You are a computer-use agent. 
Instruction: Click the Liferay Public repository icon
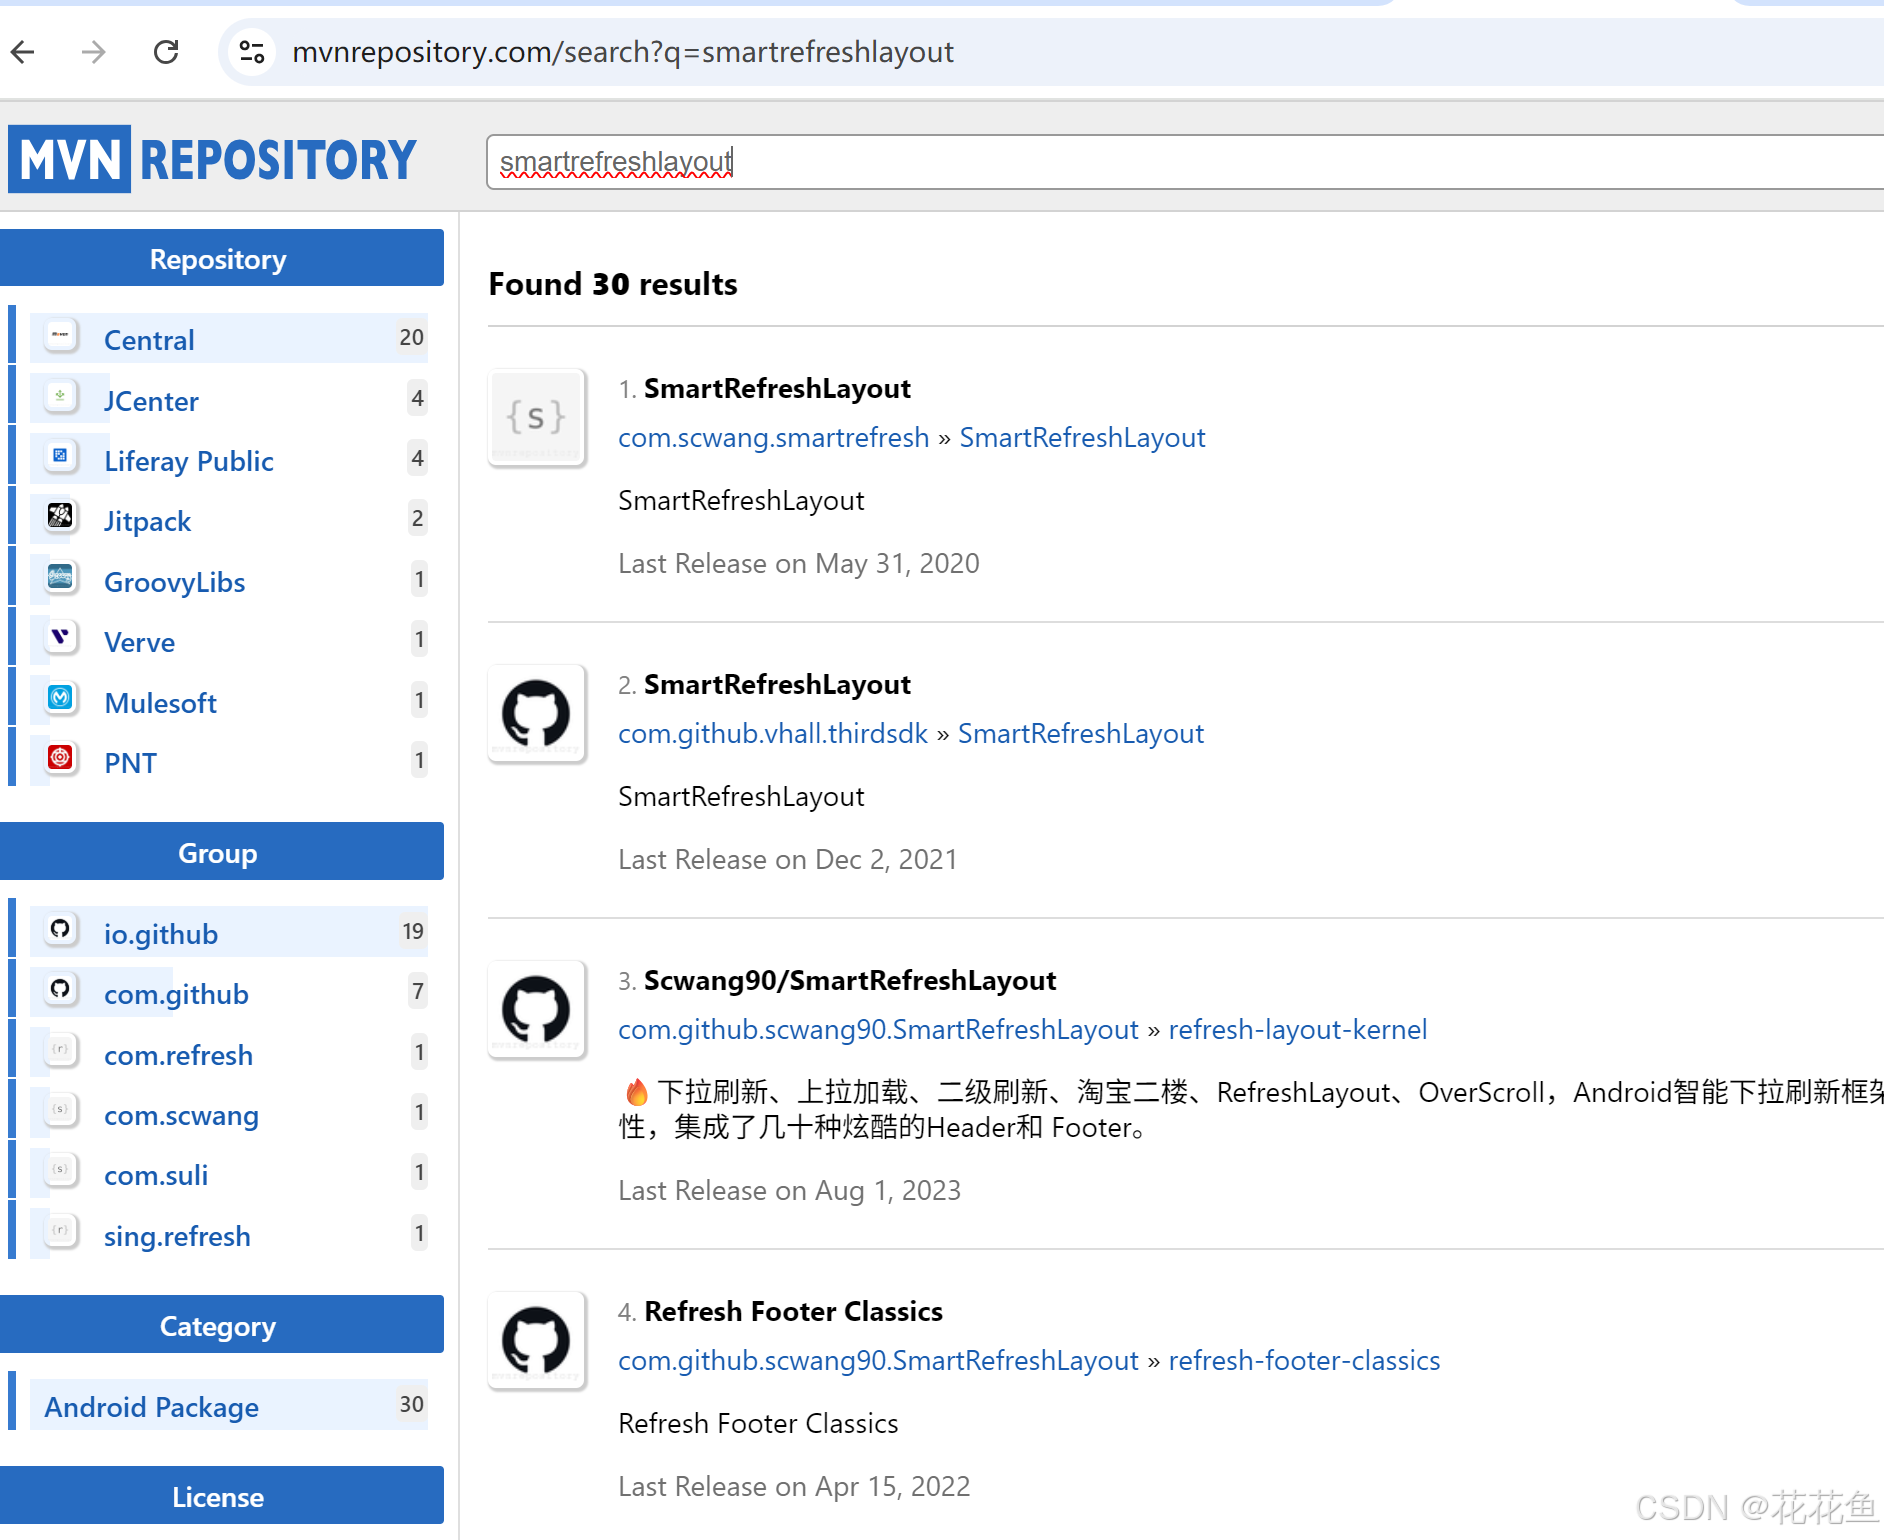click(x=61, y=456)
